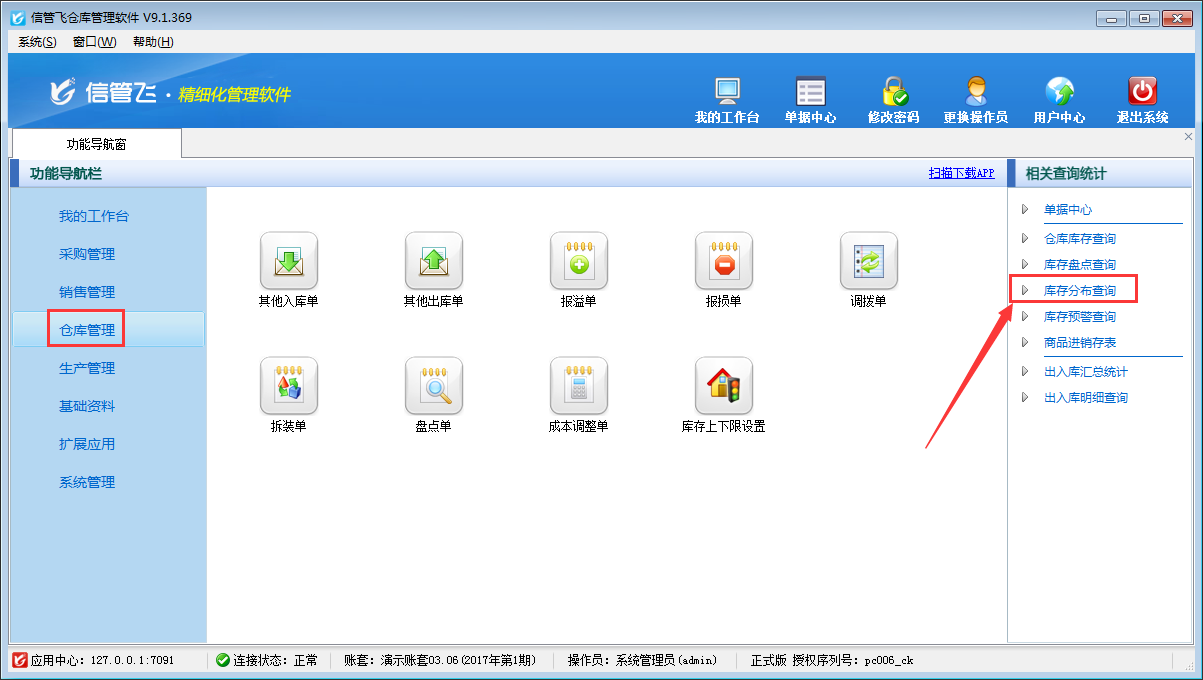Launch the 拆装单 icon
Screen dimensions: 1203x680
coord(288,386)
